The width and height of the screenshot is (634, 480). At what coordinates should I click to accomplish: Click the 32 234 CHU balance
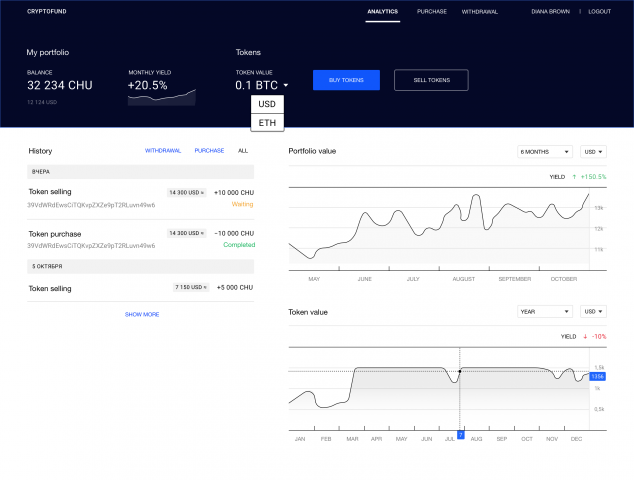pos(60,85)
